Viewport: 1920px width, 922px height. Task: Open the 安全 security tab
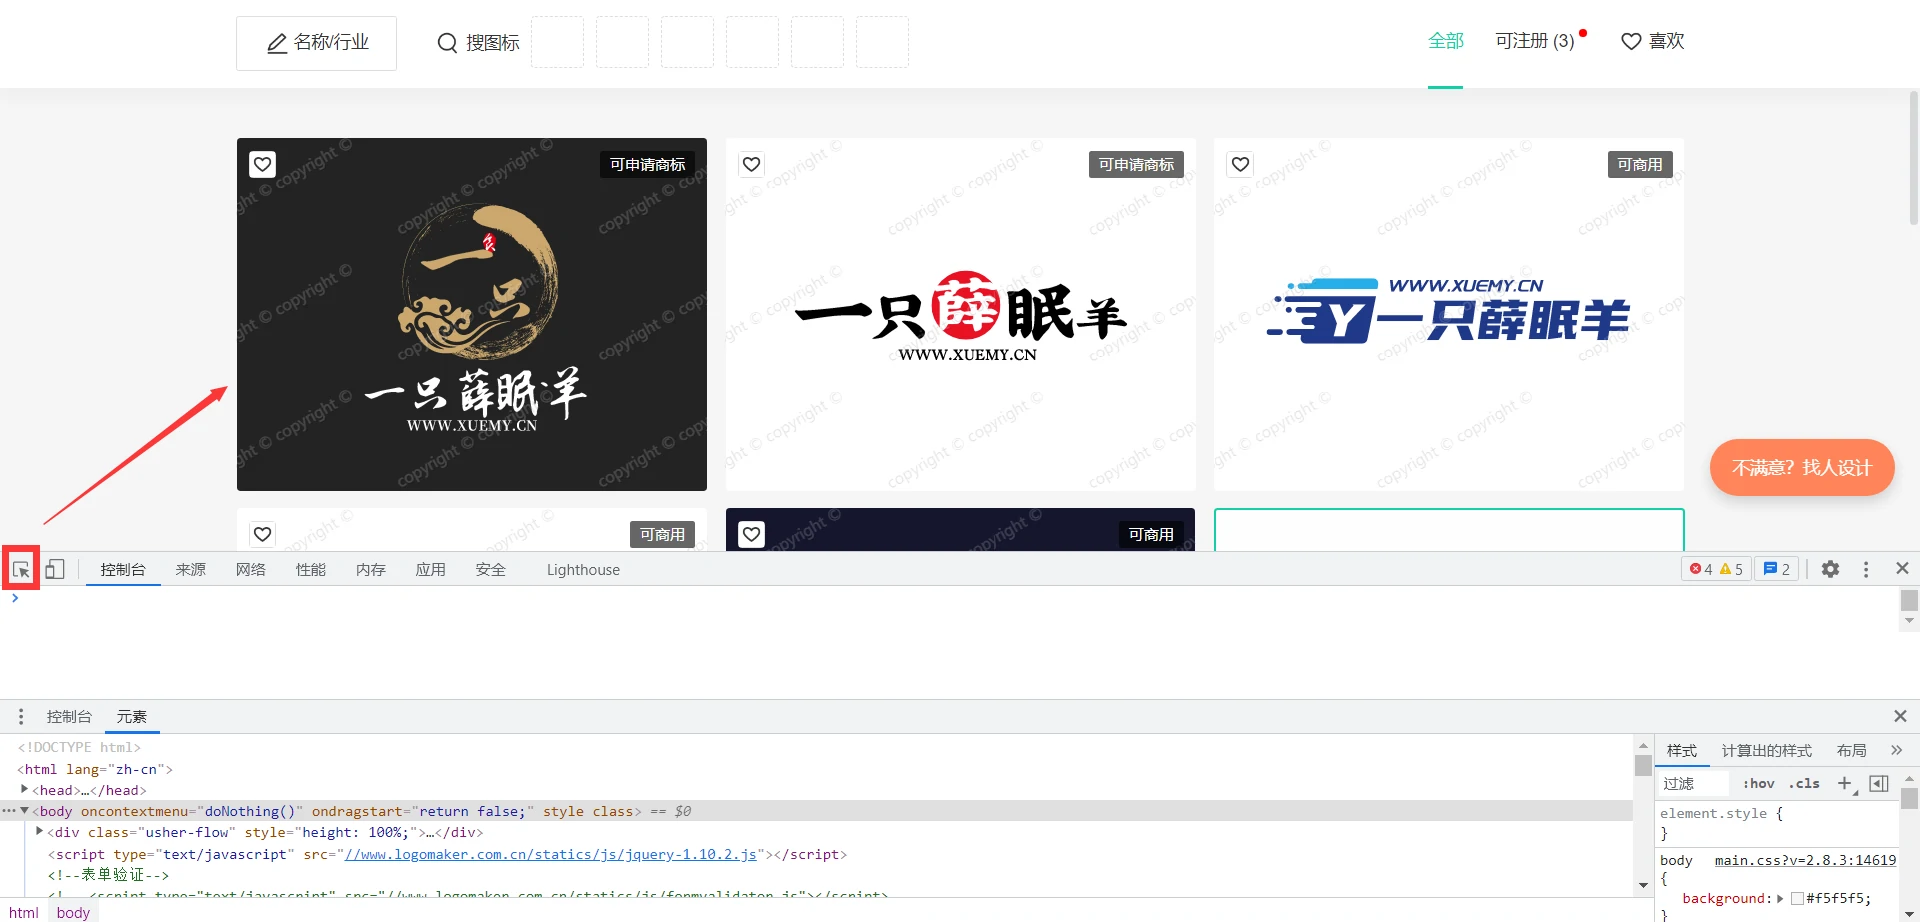491,569
